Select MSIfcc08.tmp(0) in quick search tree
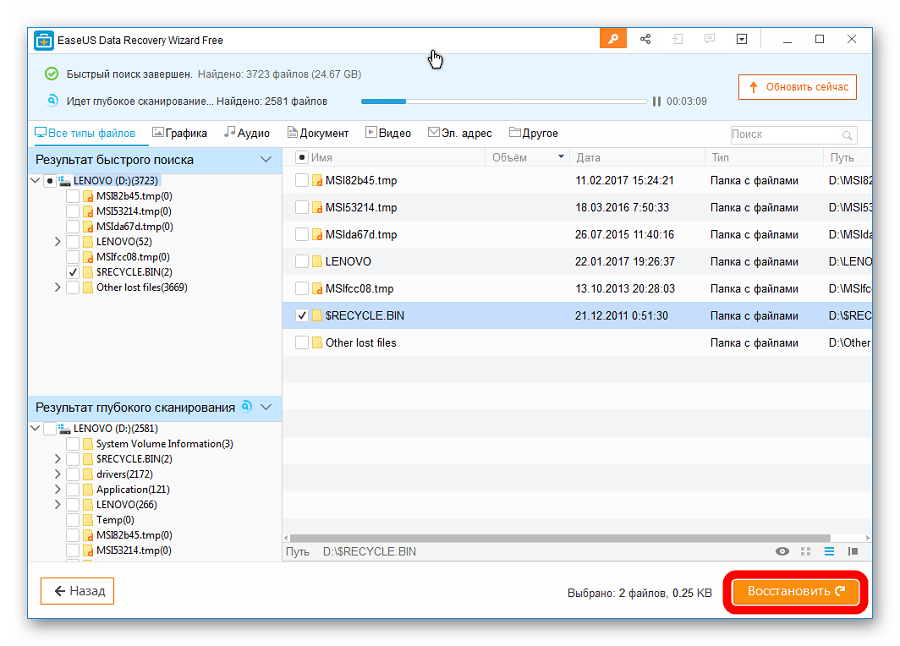 point(133,257)
